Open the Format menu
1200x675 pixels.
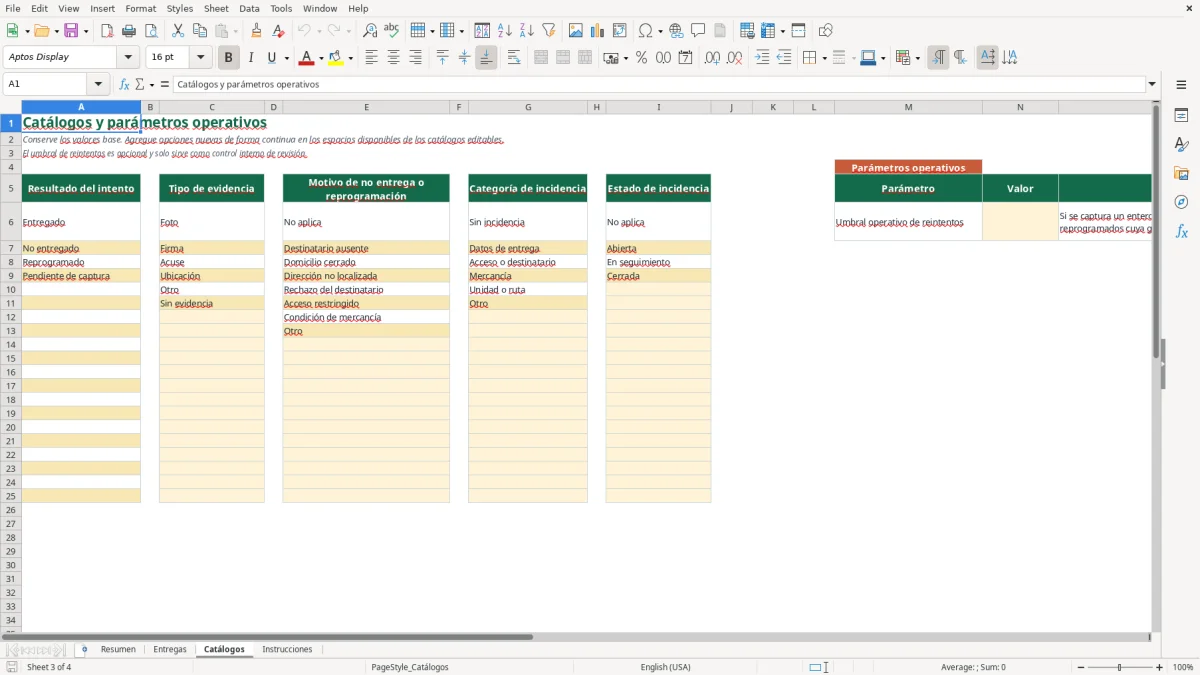click(x=140, y=8)
